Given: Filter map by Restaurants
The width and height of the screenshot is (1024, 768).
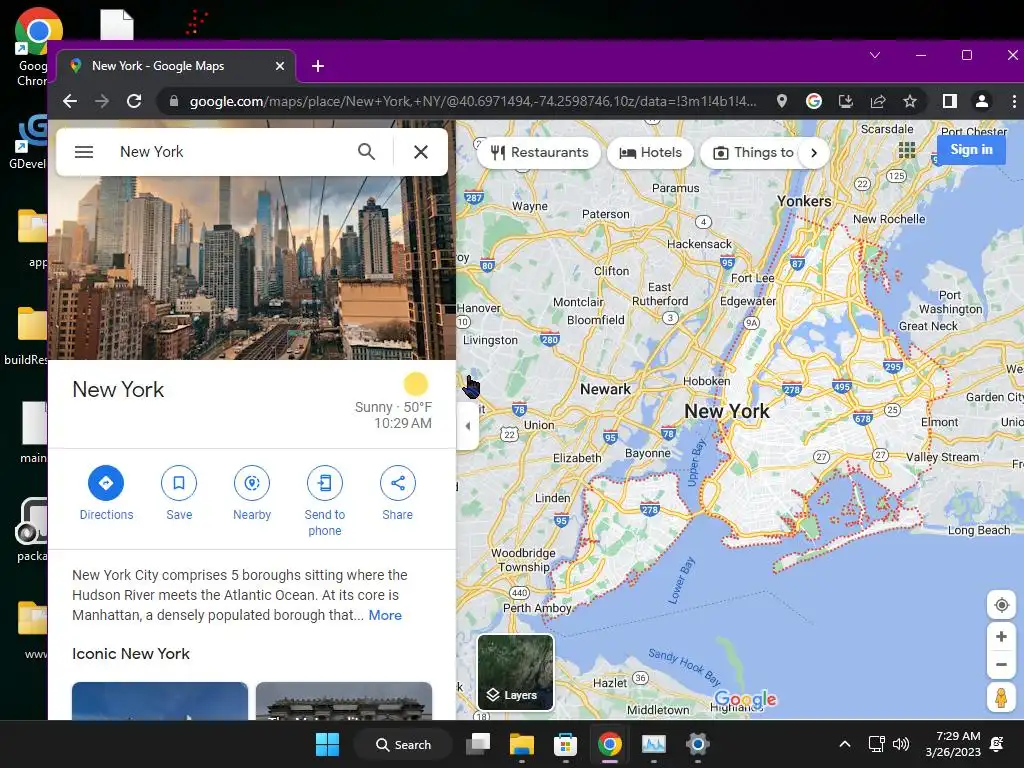Looking at the screenshot, I should tap(539, 153).
